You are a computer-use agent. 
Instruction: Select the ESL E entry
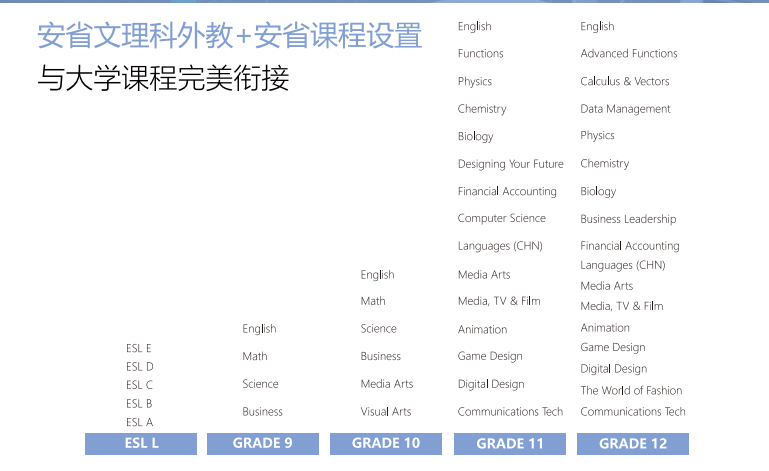pyautogui.click(x=139, y=348)
